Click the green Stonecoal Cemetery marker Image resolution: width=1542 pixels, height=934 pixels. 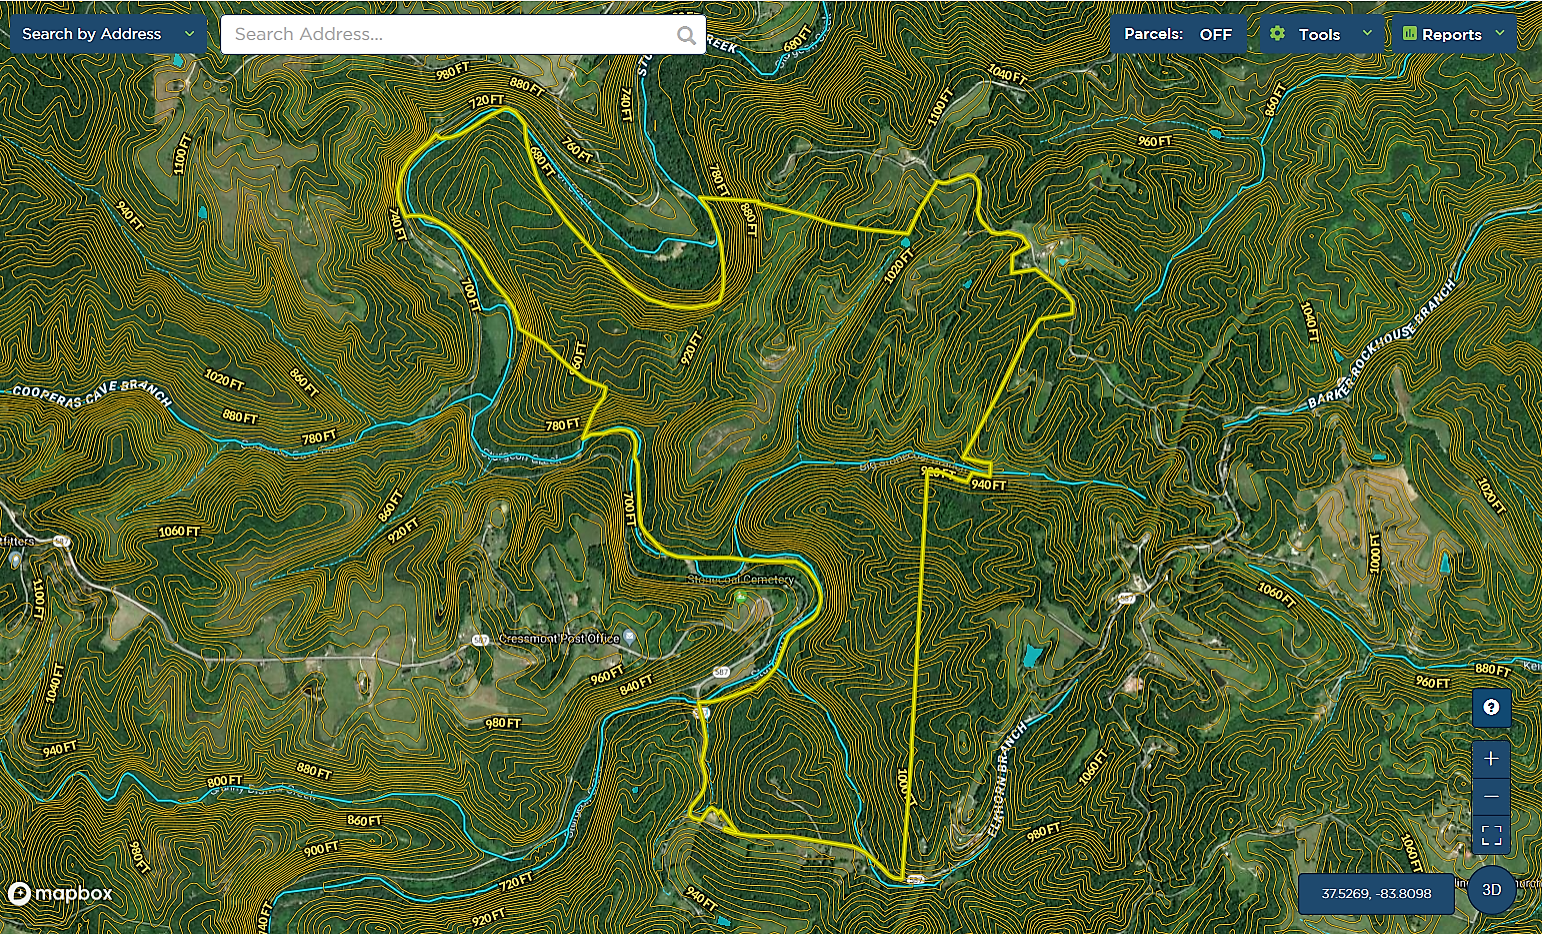pos(740,596)
